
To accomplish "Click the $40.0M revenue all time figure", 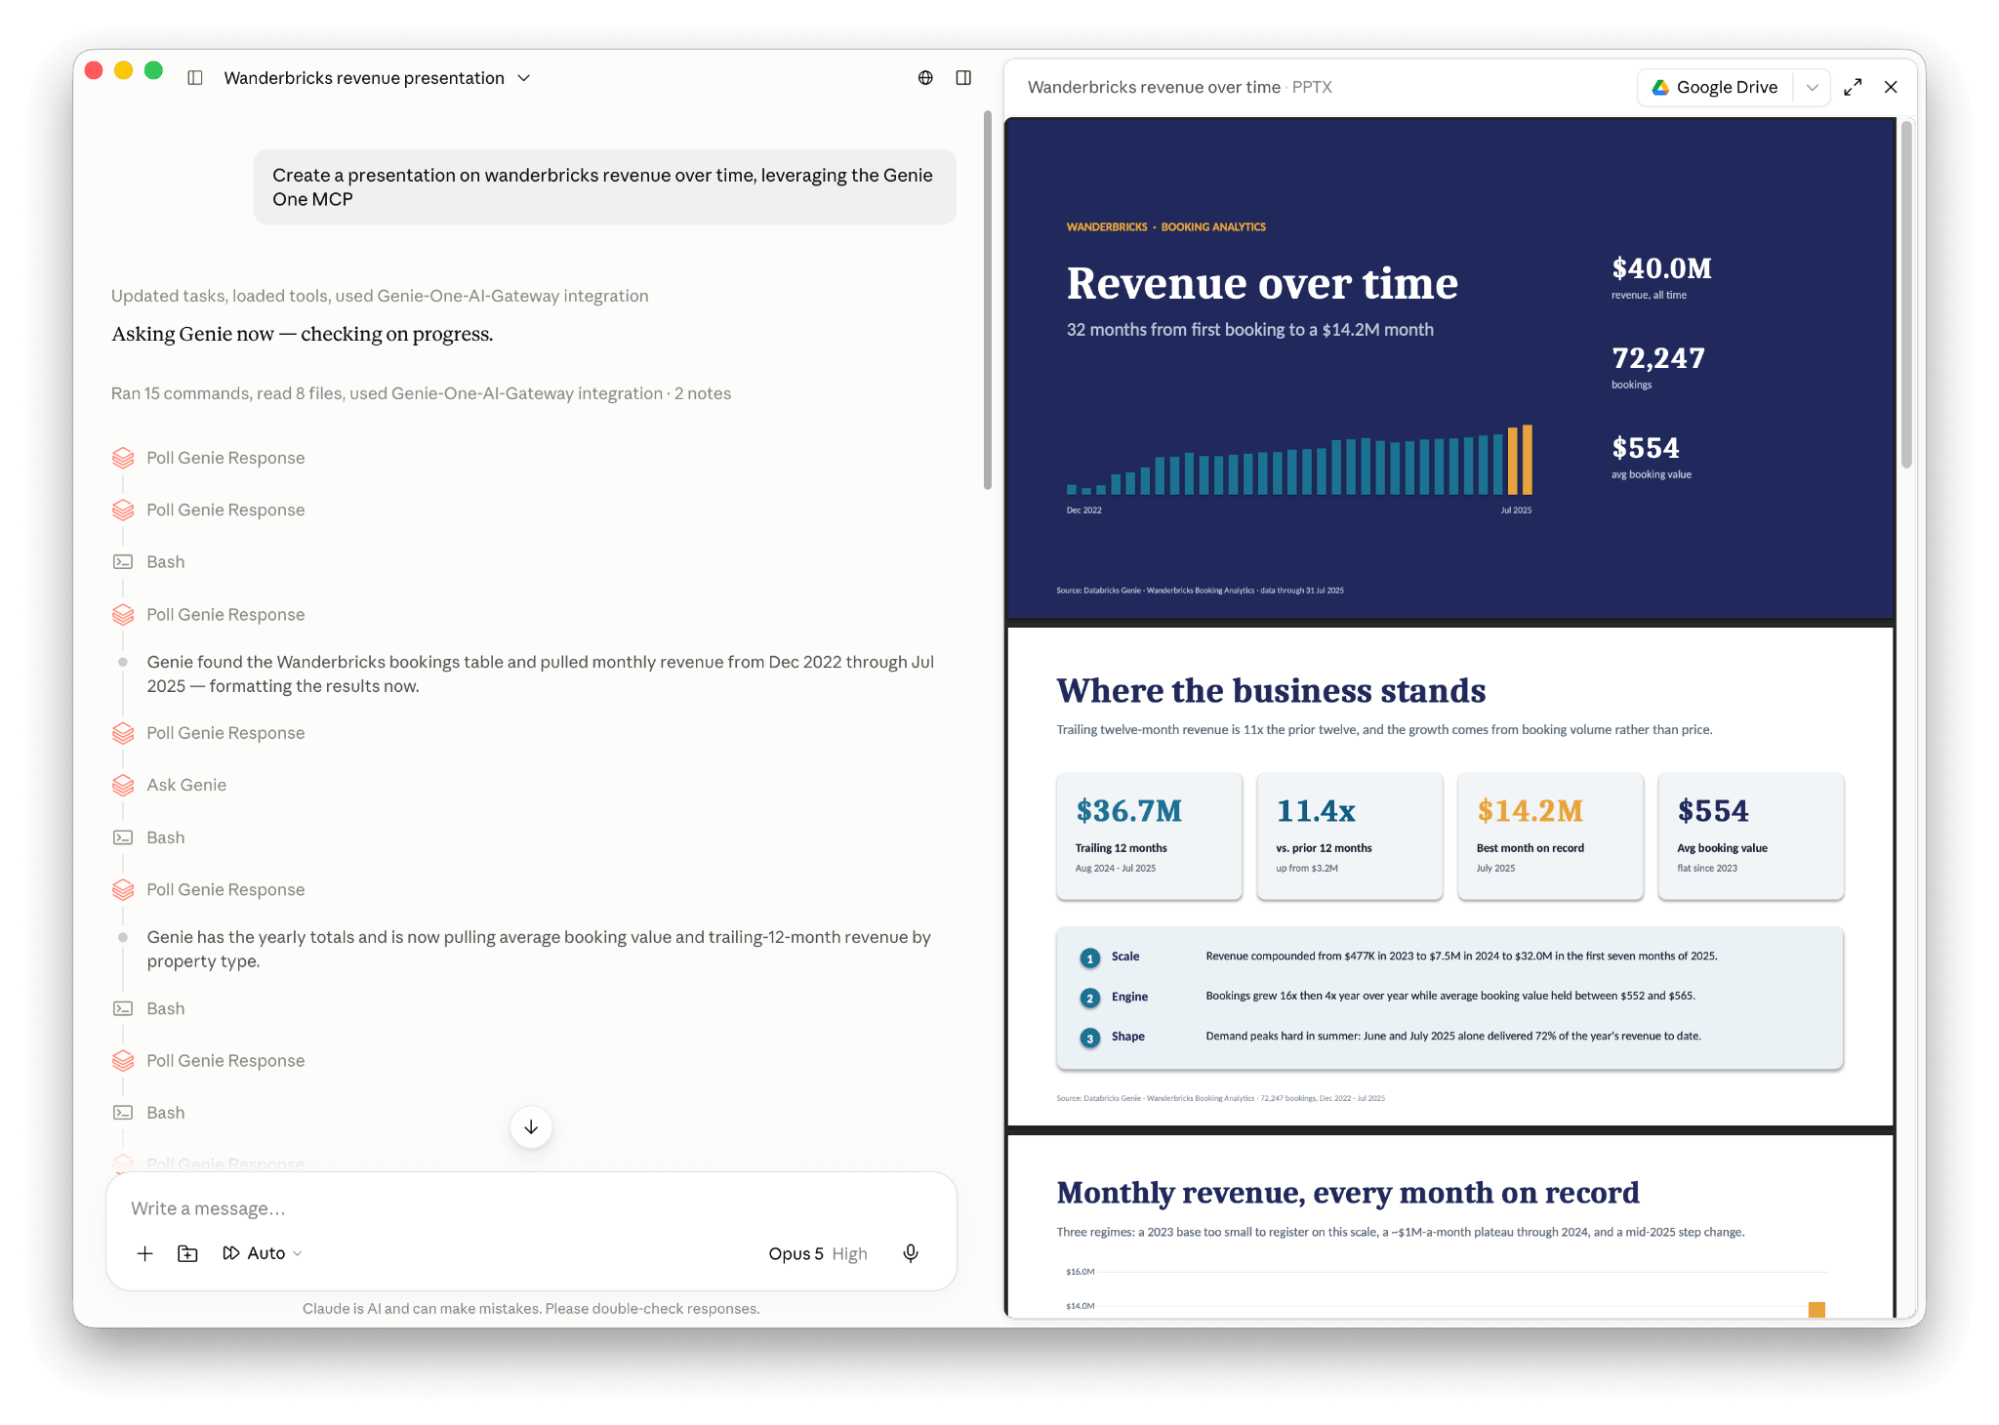I will pos(1661,268).
